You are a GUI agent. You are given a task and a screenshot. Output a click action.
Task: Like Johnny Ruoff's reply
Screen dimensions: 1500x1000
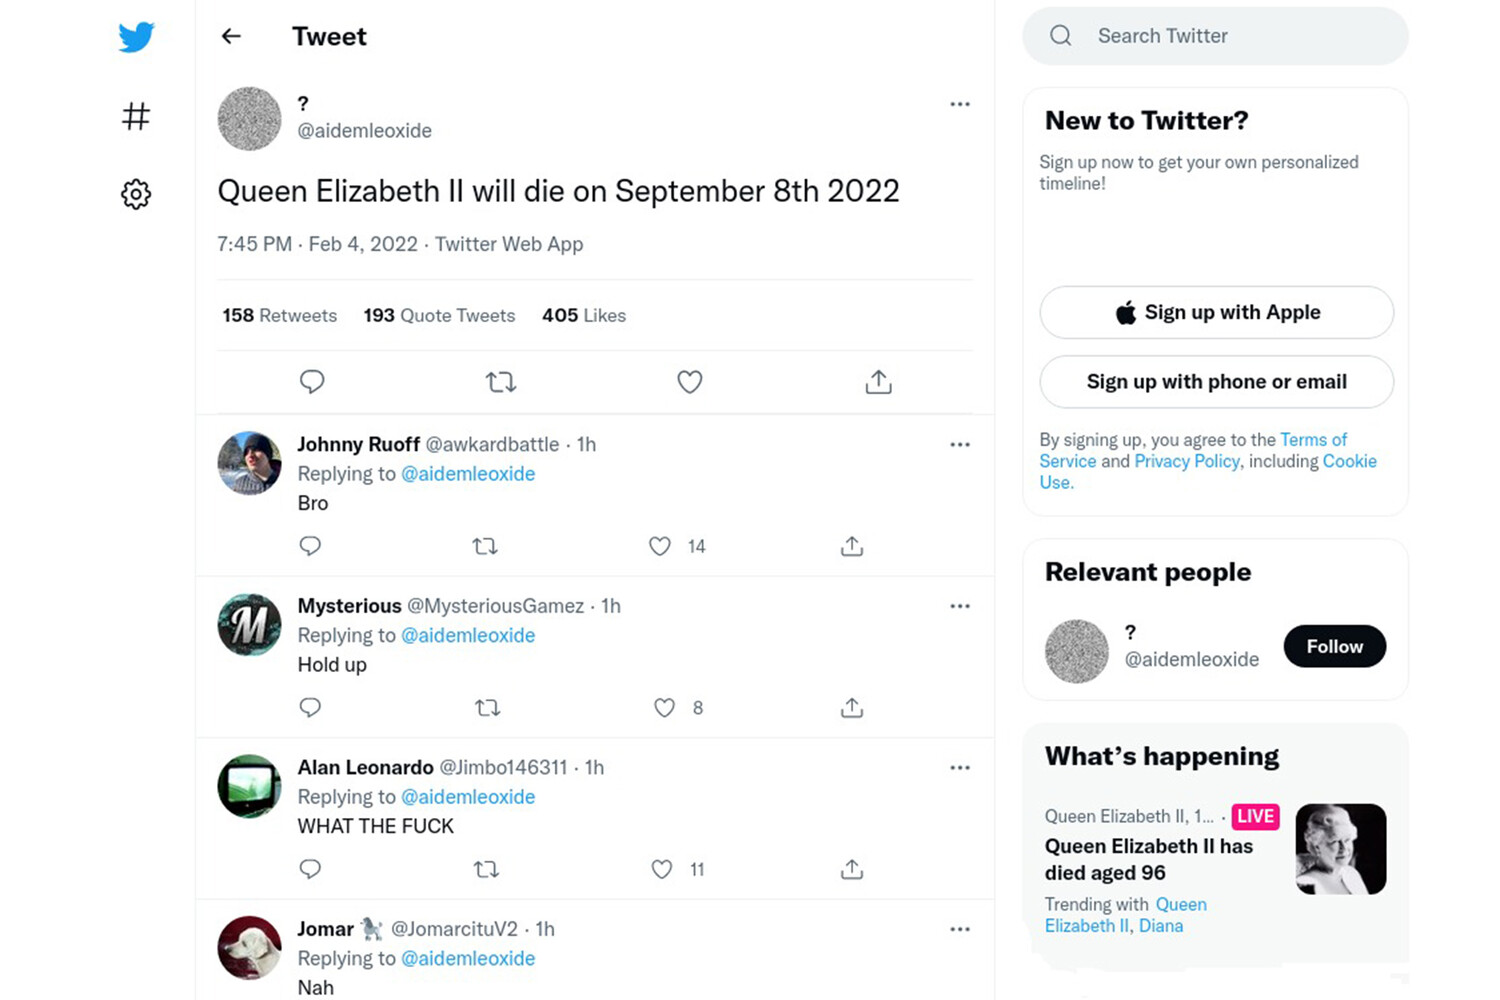click(660, 546)
